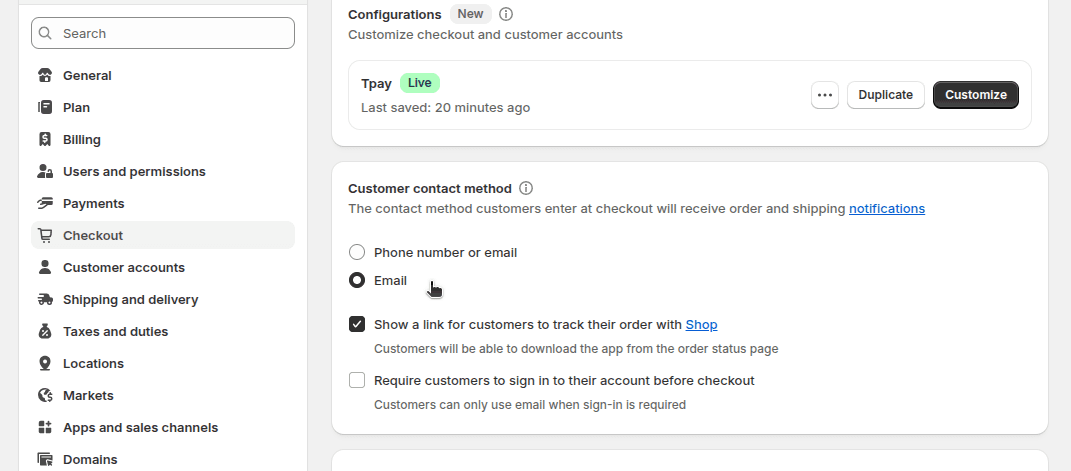The image size is (1071, 471).
Task: Open Customer accounts settings
Action: (124, 268)
